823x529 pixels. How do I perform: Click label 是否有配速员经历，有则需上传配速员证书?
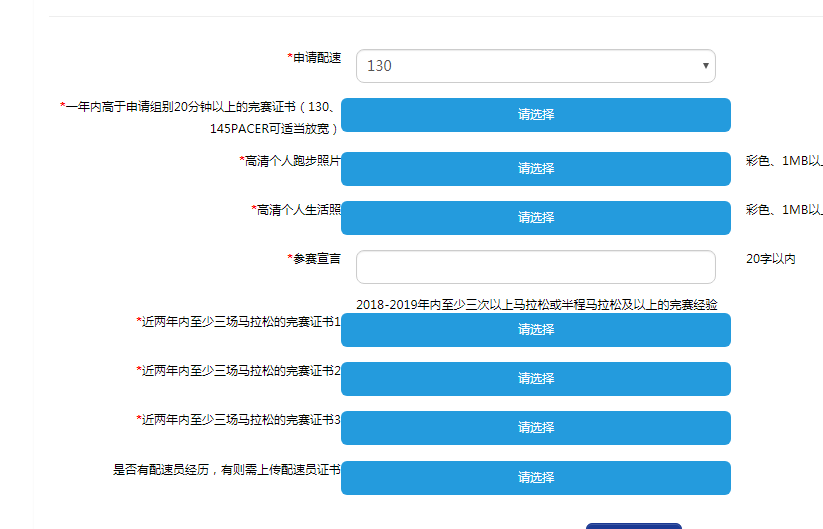[227, 470]
